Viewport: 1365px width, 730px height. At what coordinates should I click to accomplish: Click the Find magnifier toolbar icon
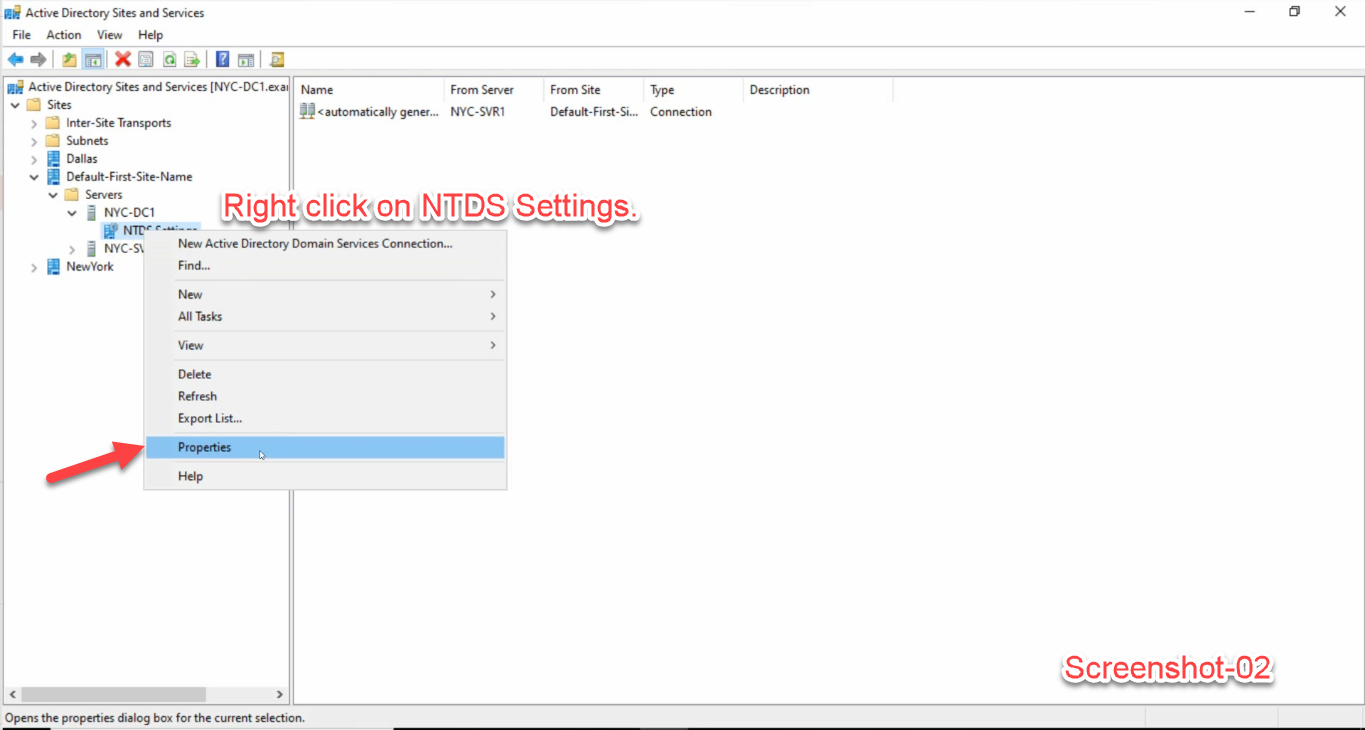[277, 60]
